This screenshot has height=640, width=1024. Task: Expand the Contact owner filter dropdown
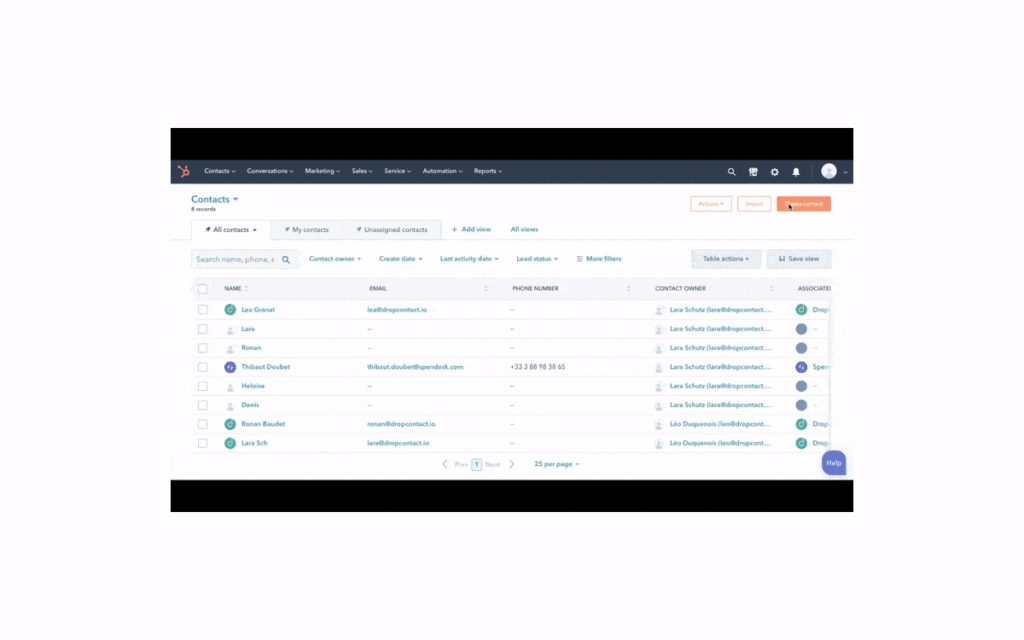(x=334, y=259)
